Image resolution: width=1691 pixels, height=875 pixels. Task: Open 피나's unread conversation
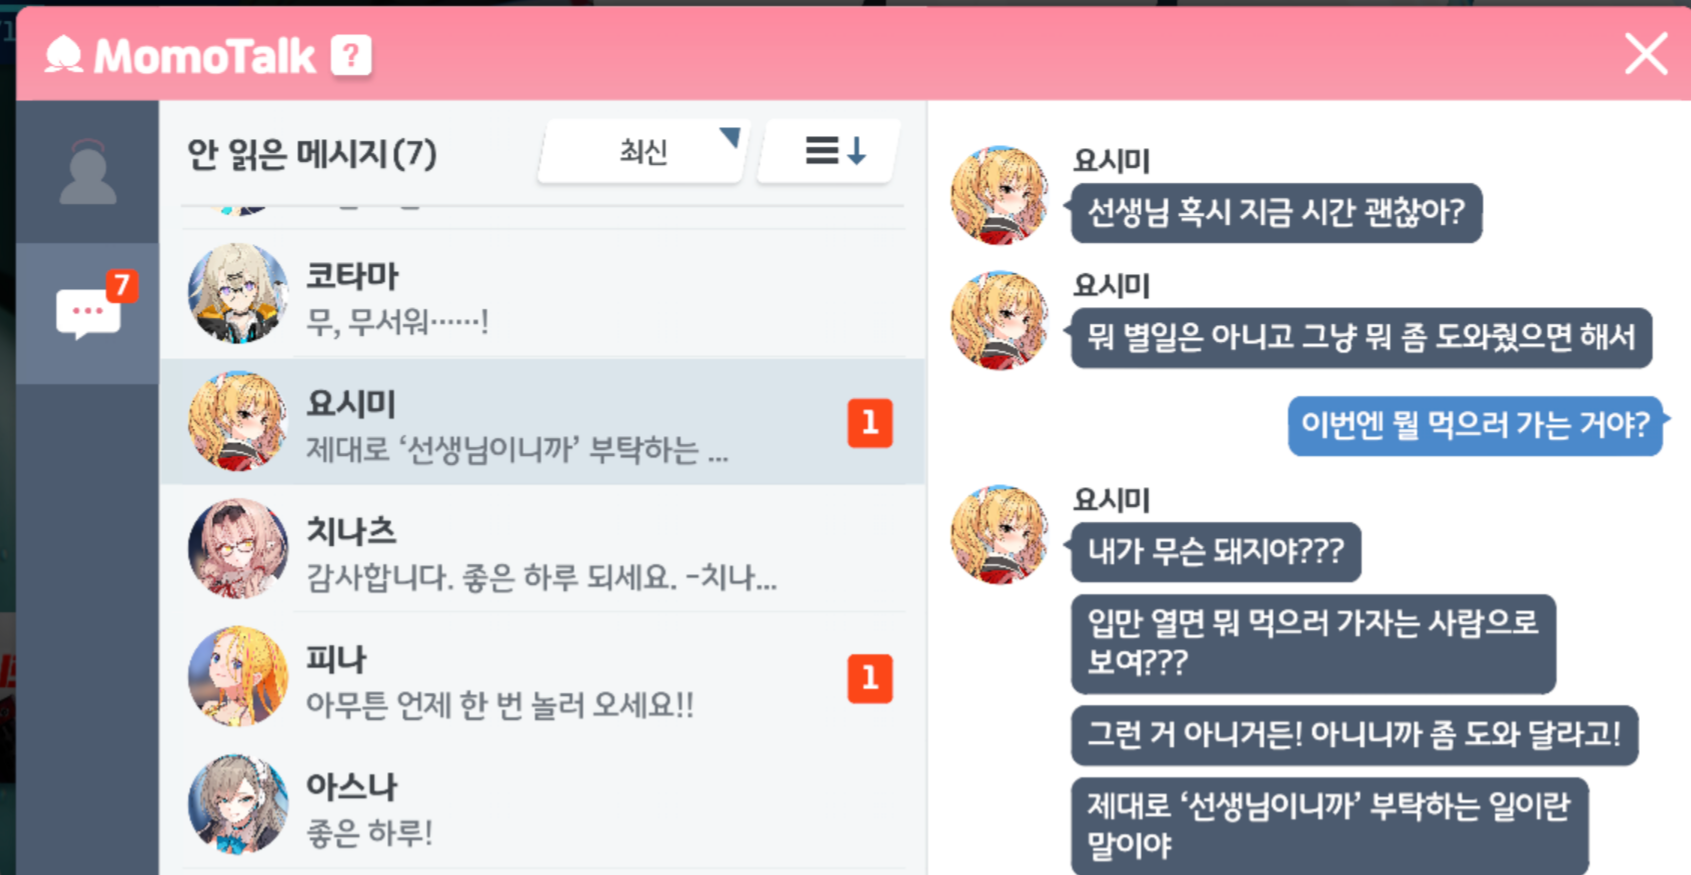[543, 677]
